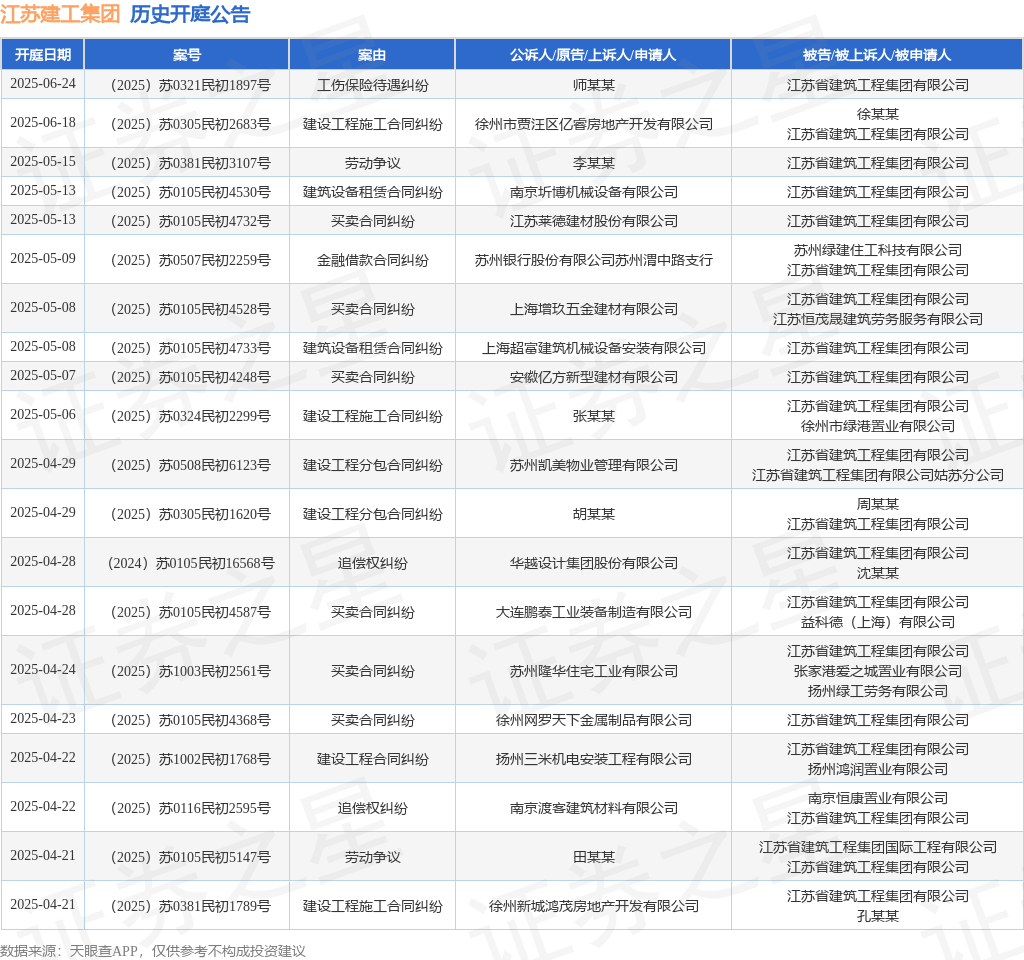Image resolution: width=1024 pixels, height=960 pixels.
Task: Click the hearing date 2025-05-15
Action: tap(43, 161)
